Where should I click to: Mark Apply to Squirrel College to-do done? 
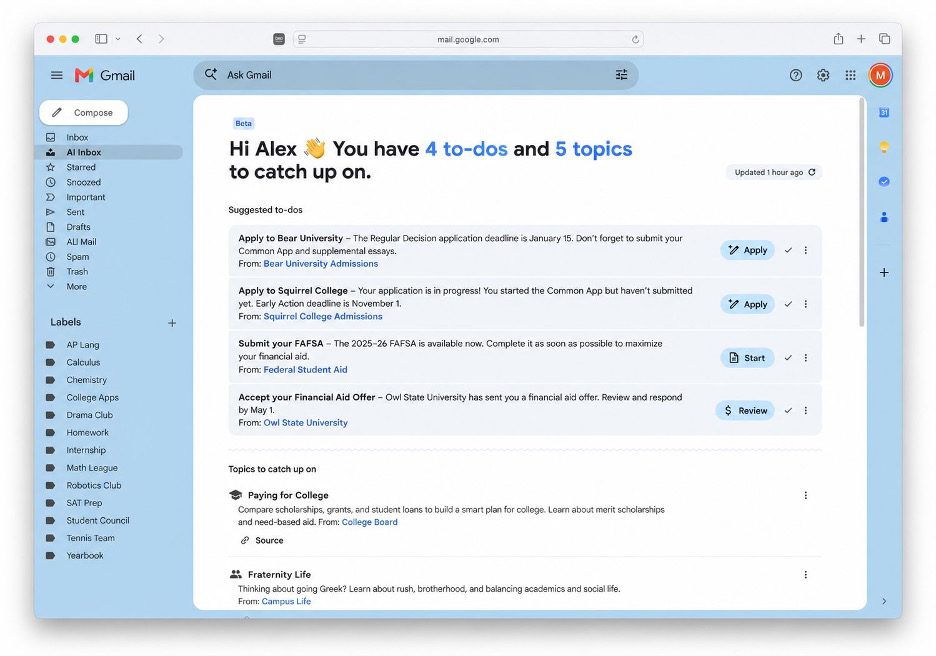tap(788, 304)
